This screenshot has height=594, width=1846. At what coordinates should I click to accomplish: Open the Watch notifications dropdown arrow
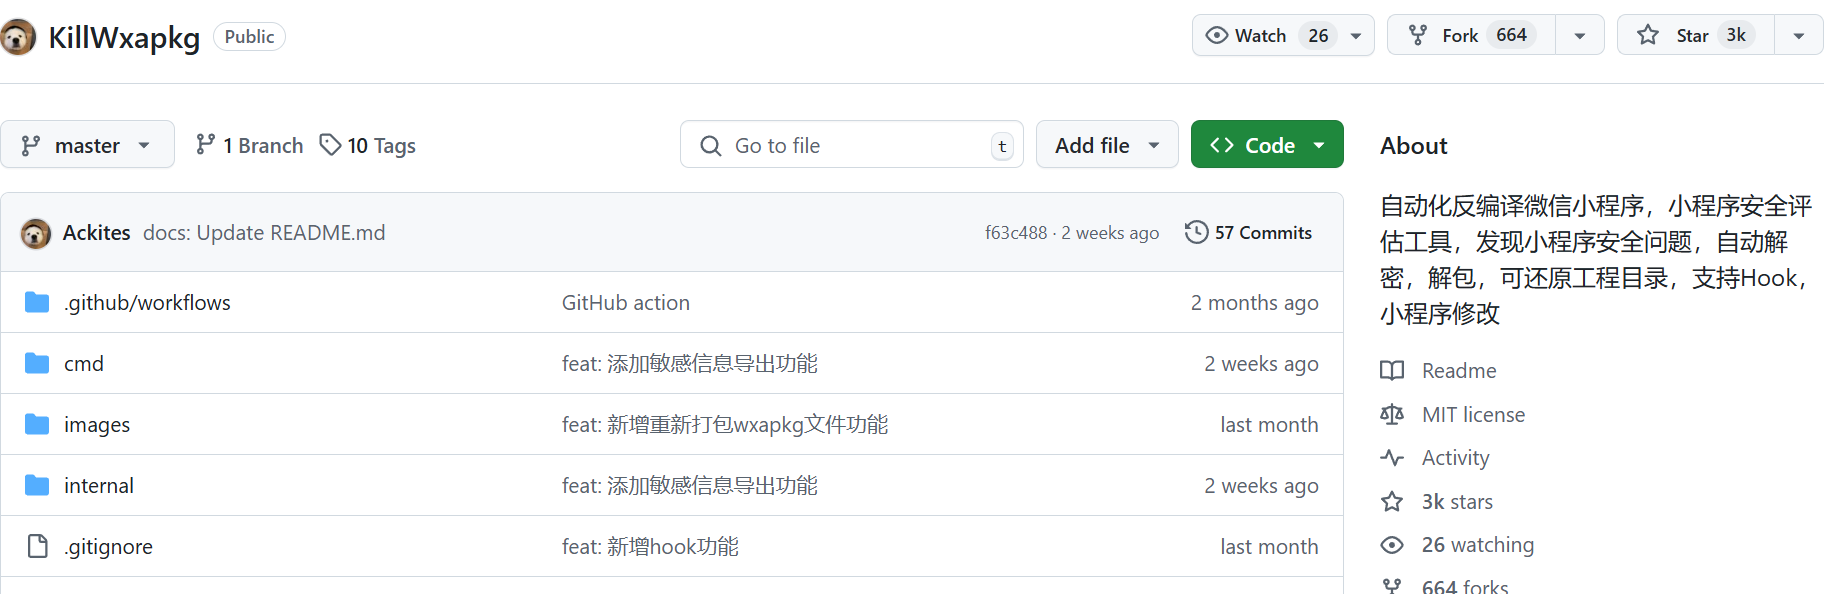[1356, 36]
